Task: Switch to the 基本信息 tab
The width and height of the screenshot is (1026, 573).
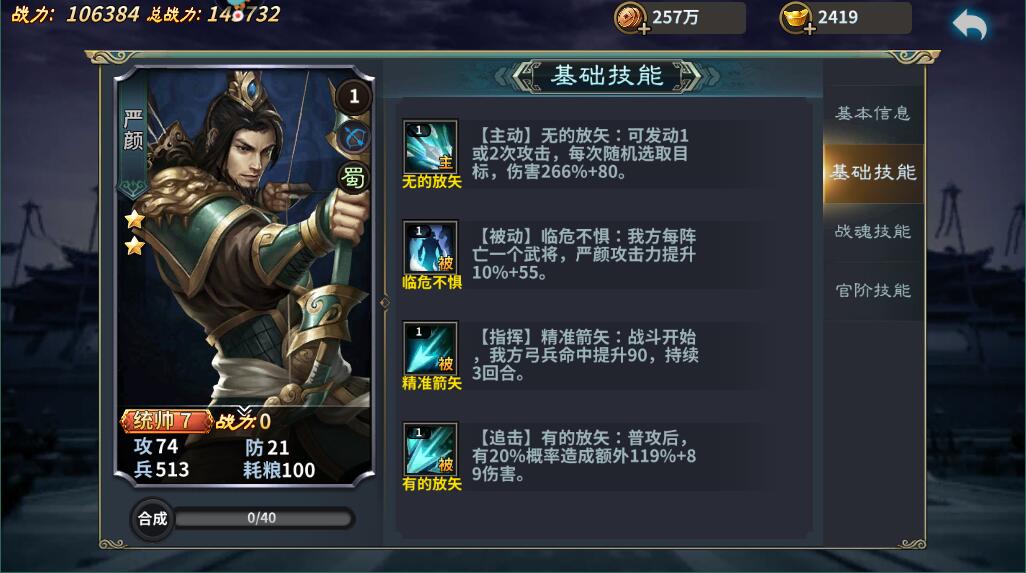Action: (x=873, y=114)
